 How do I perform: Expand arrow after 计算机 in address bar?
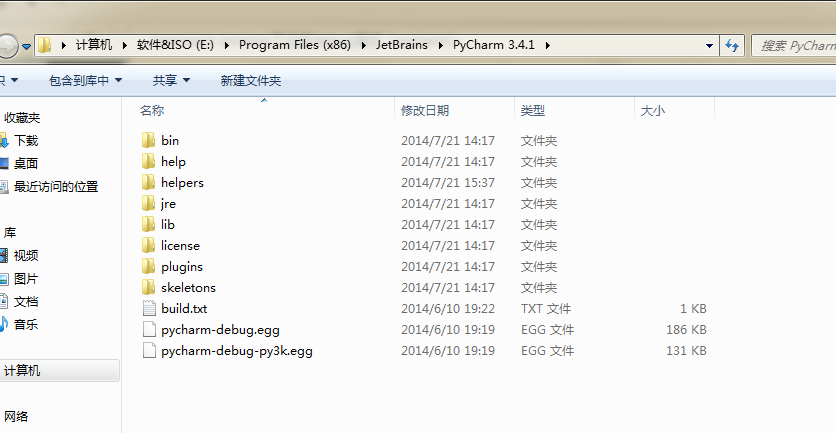[125, 45]
